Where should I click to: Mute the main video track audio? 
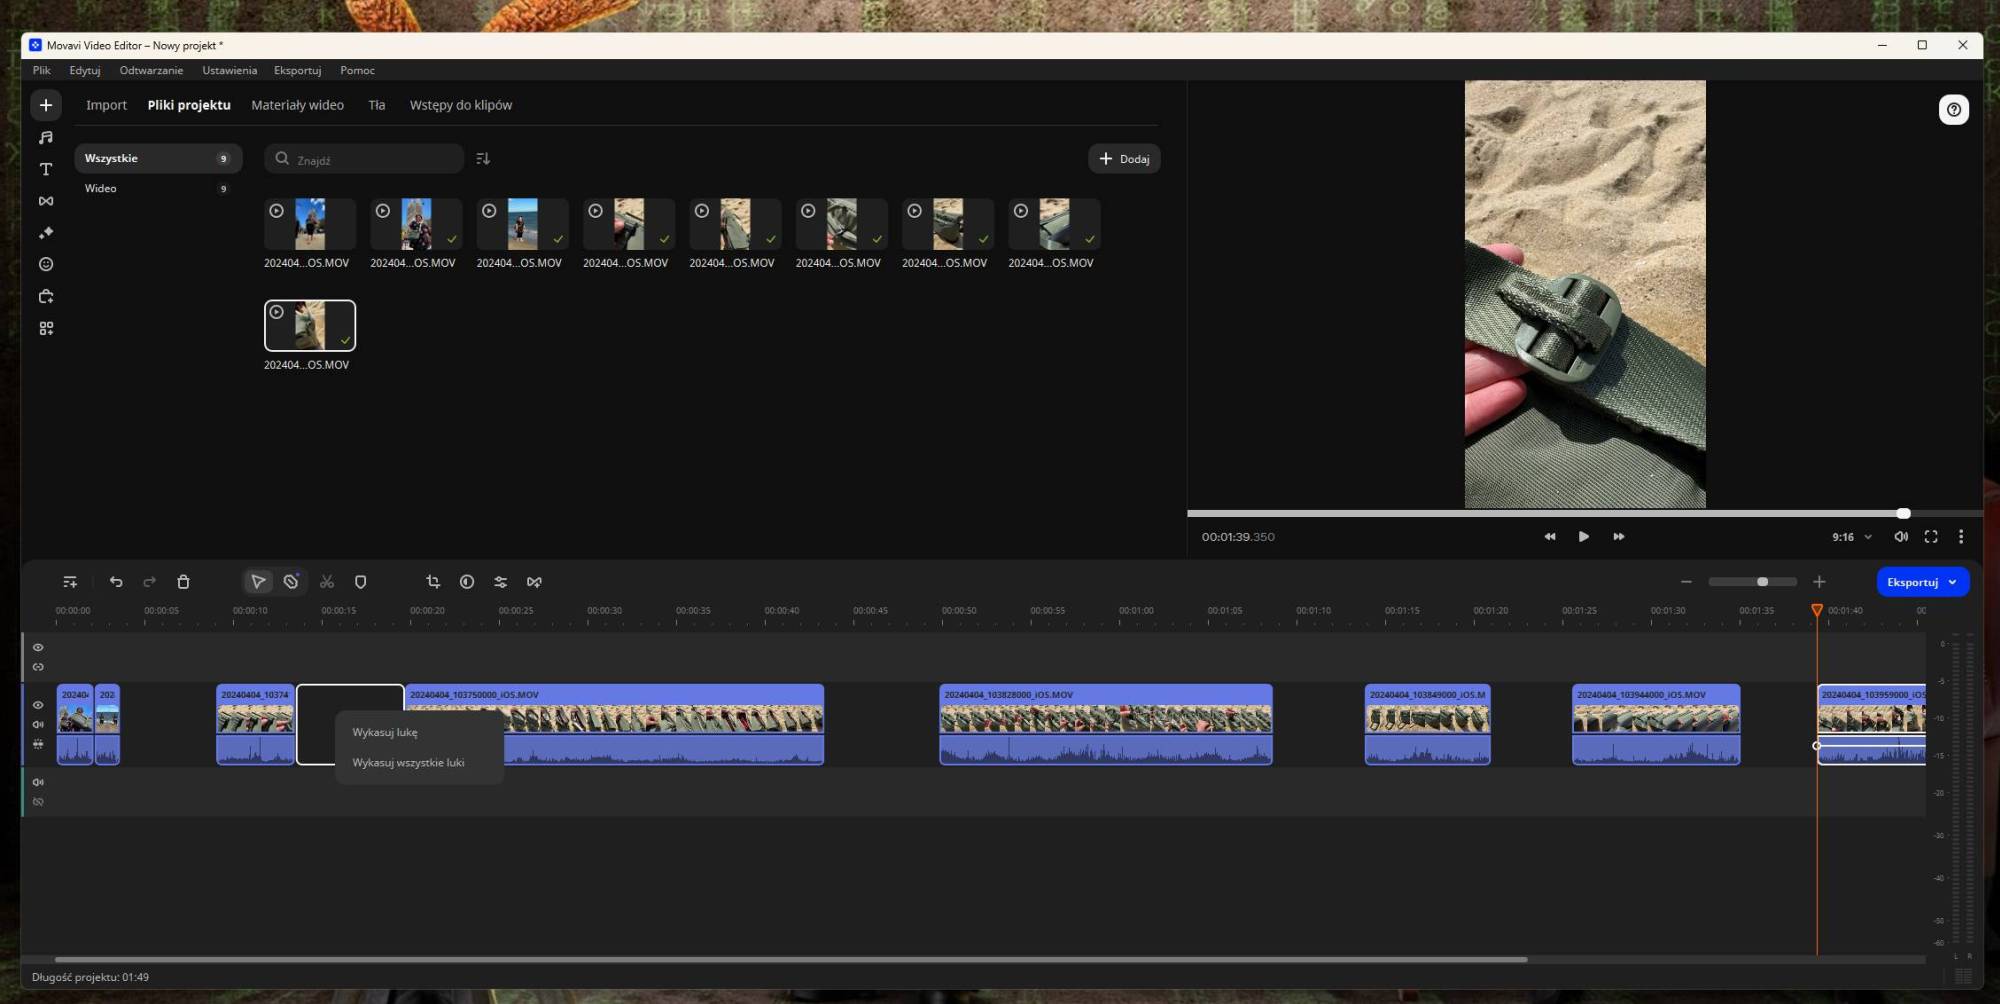pyautogui.click(x=38, y=724)
